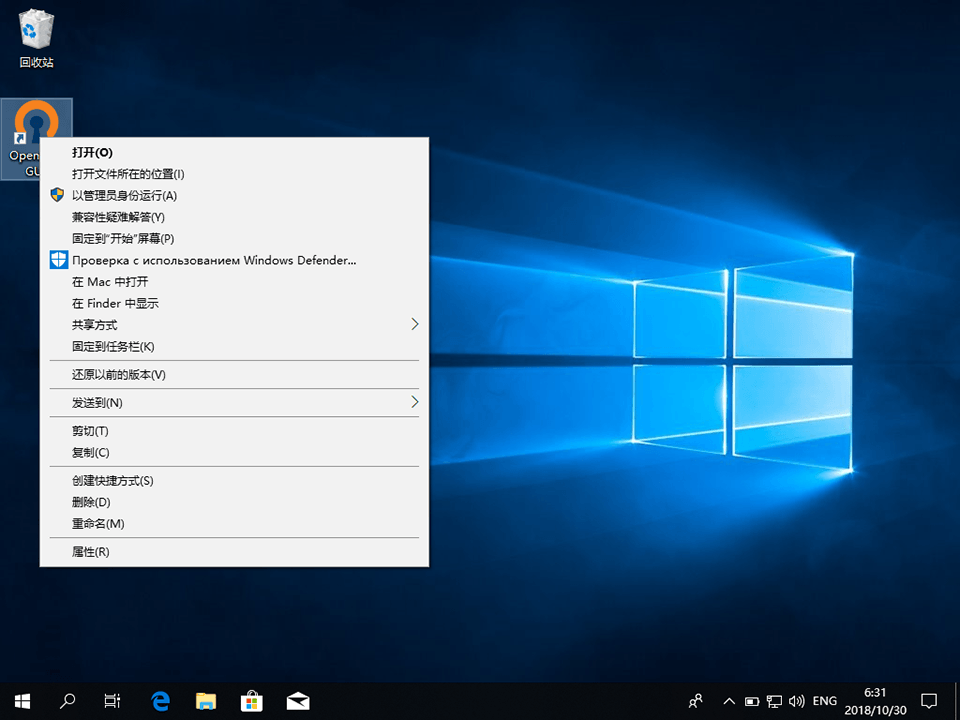This screenshot has height=720, width=960.
Task: Switch input language via ENG indicator
Action: (x=825, y=701)
